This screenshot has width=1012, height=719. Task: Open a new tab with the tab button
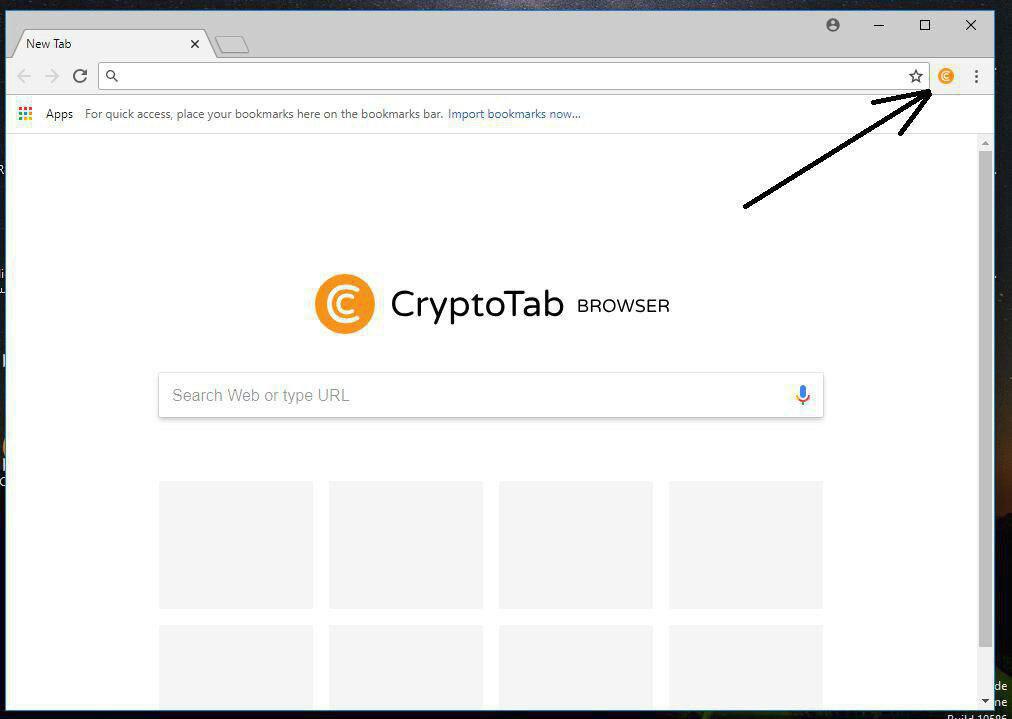coord(232,45)
